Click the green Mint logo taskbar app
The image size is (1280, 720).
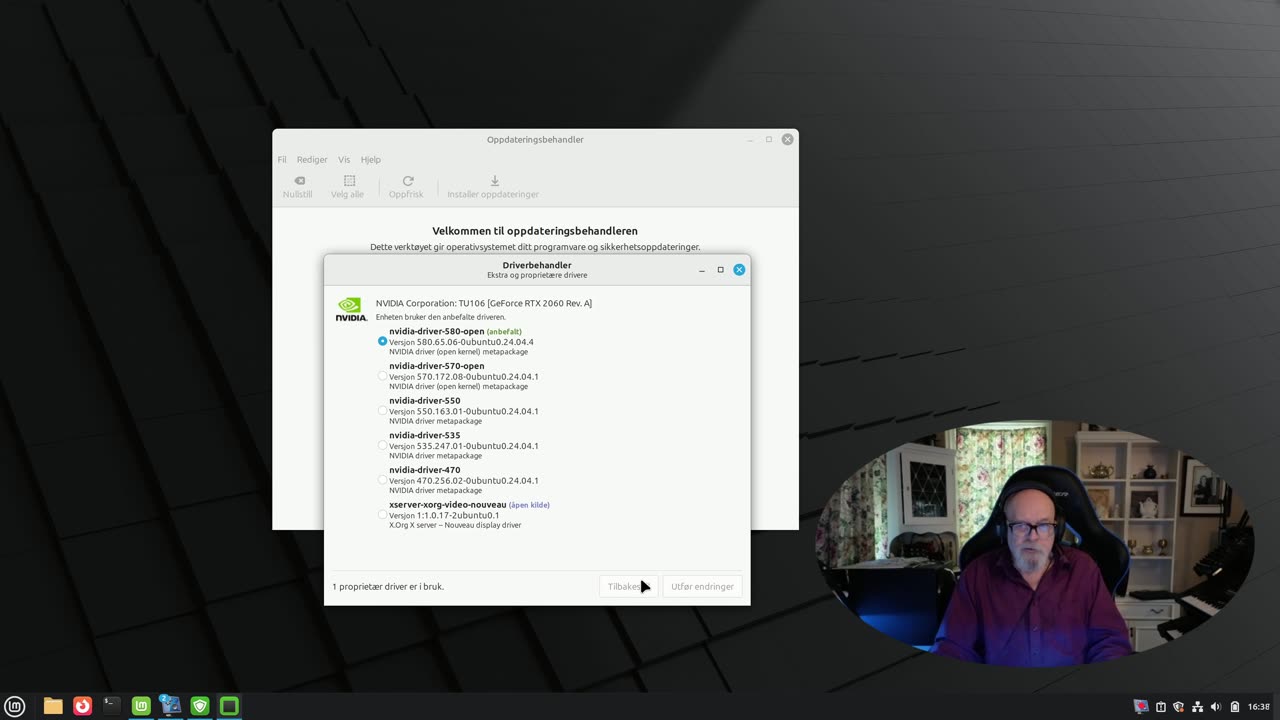coord(141,706)
